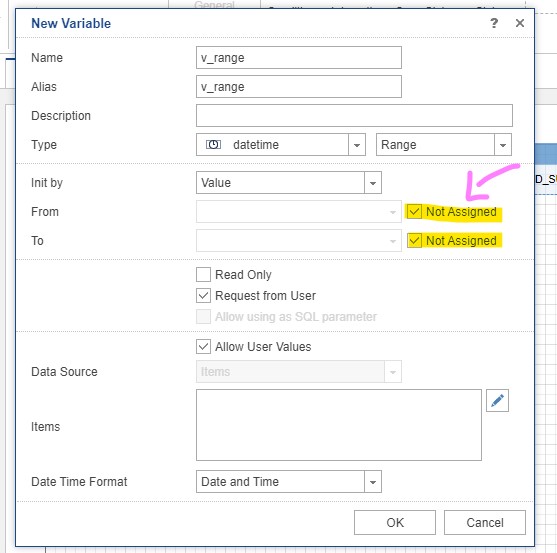Close the New Variable dialog

pyautogui.click(x=520, y=23)
